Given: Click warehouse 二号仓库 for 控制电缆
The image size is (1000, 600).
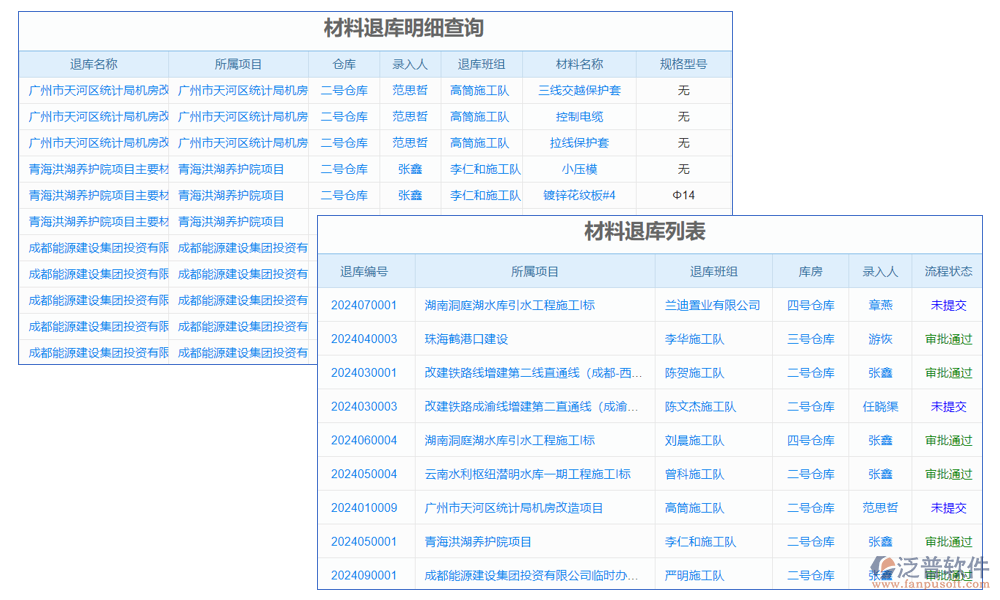Looking at the screenshot, I should pos(343,116).
